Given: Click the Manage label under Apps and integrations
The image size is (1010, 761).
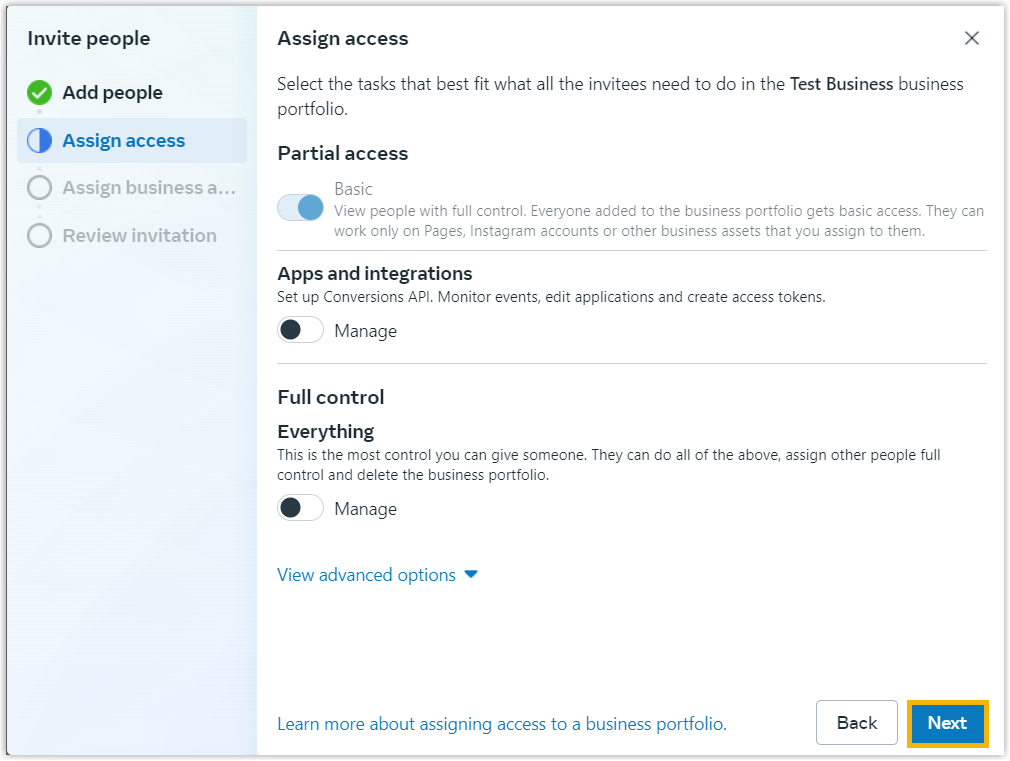Looking at the screenshot, I should (365, 331).
